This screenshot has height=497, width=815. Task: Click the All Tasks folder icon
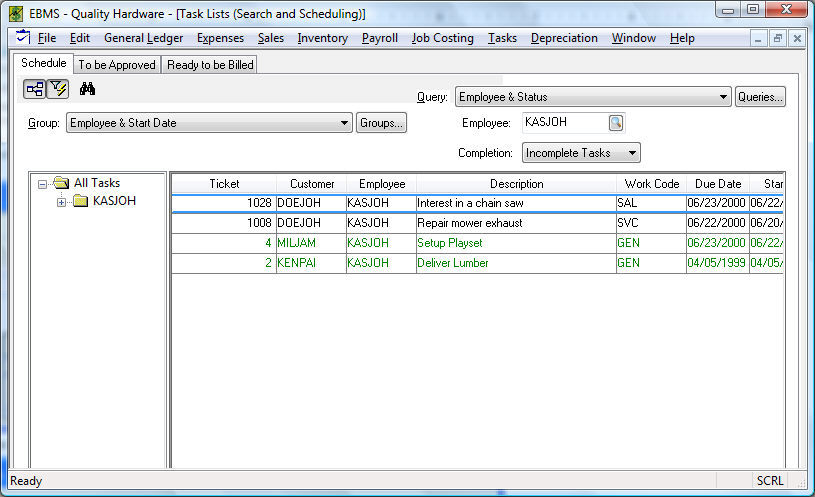coord(61,183)
